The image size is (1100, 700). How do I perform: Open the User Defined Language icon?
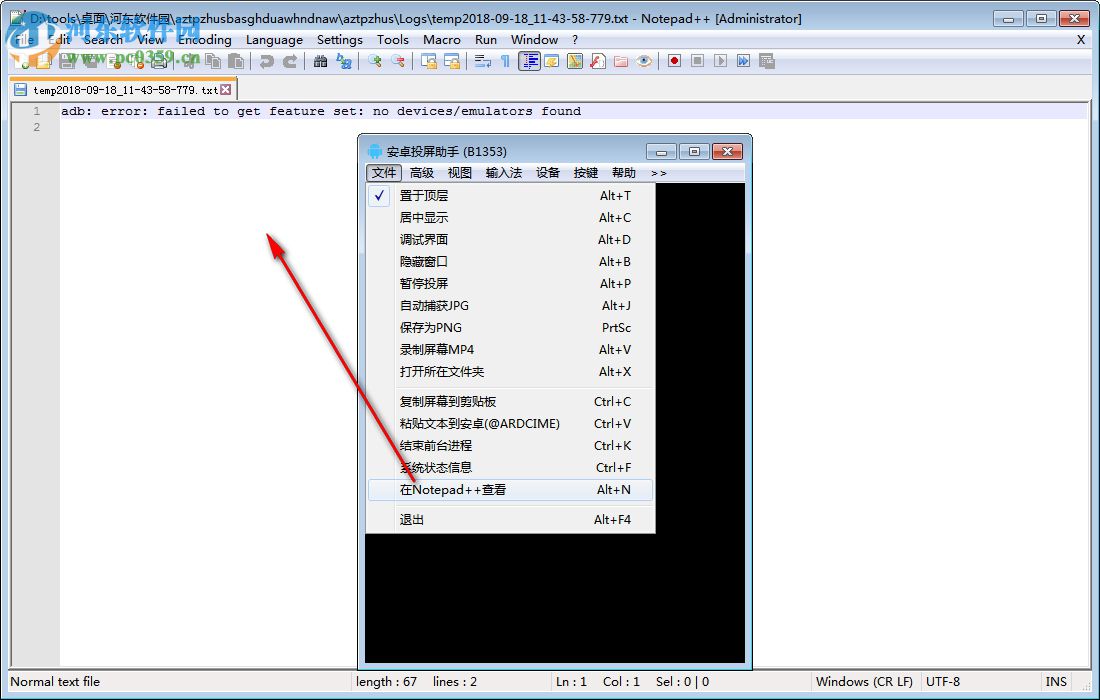[552, 62]
